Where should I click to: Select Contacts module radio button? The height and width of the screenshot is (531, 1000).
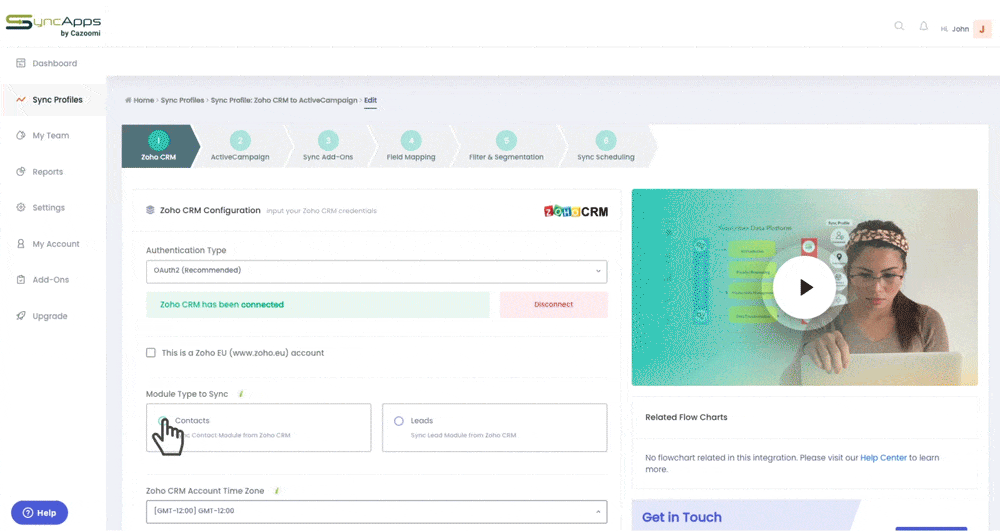[163, 421]
